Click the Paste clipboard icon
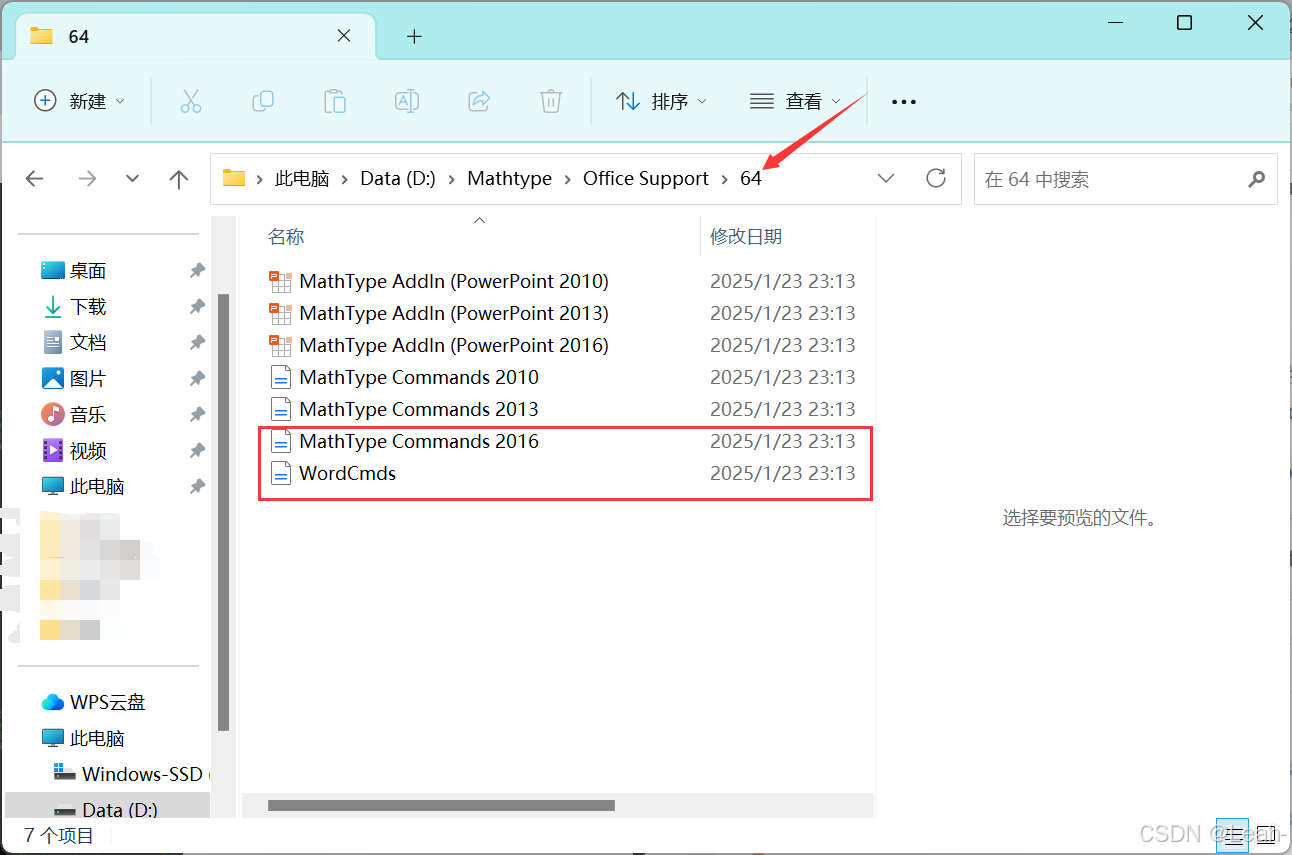The width and height of the screenshot is (1292, 855). tap(335, 101)
